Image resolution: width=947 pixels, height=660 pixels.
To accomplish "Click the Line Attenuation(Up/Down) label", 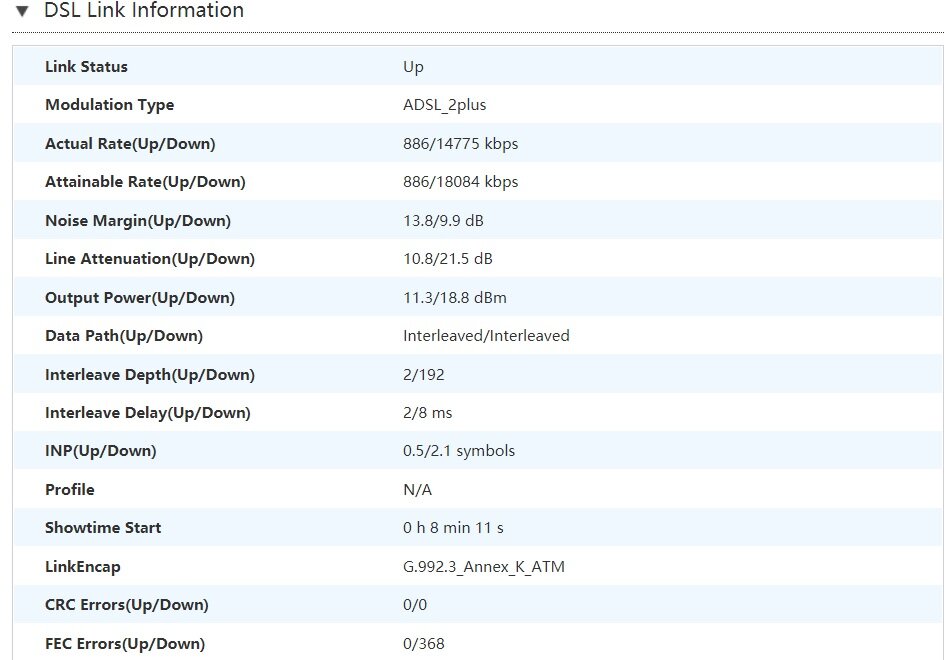I will (150, 259).
